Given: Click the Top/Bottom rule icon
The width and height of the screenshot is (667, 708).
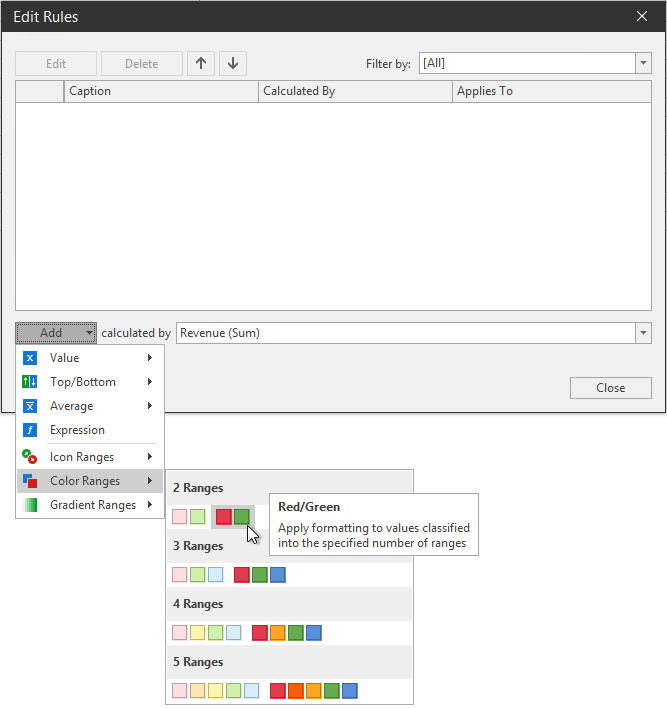Looking at the screenshot, I should point(30,382).
